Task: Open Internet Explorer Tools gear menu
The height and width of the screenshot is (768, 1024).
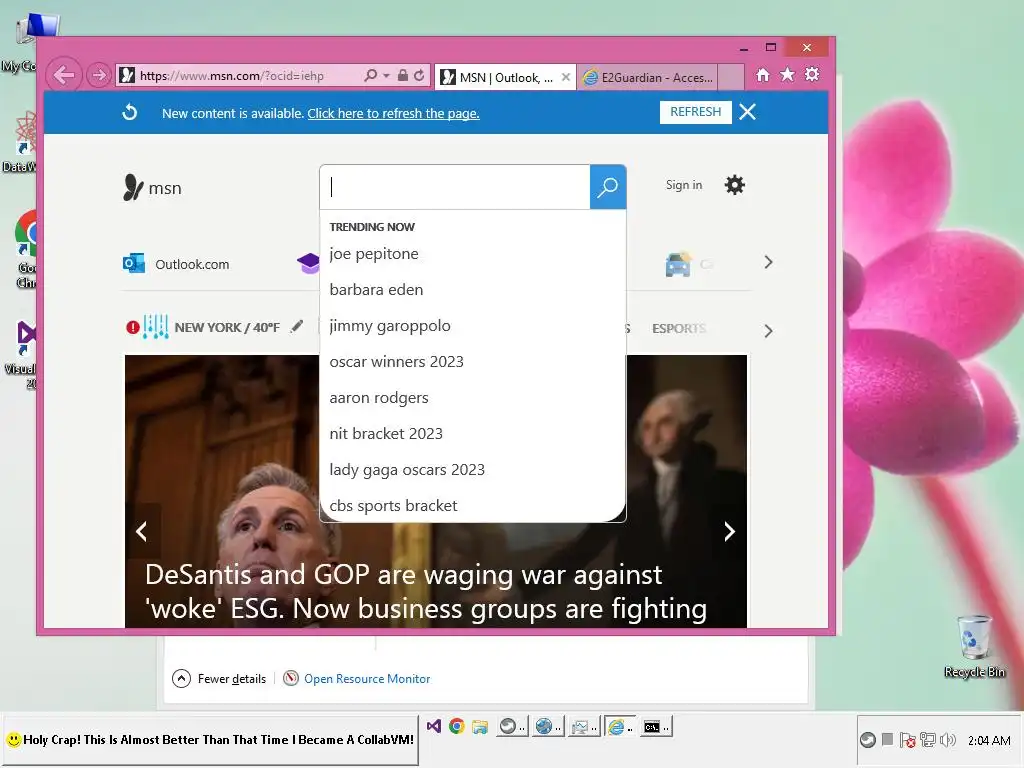Action: point(812,75)
